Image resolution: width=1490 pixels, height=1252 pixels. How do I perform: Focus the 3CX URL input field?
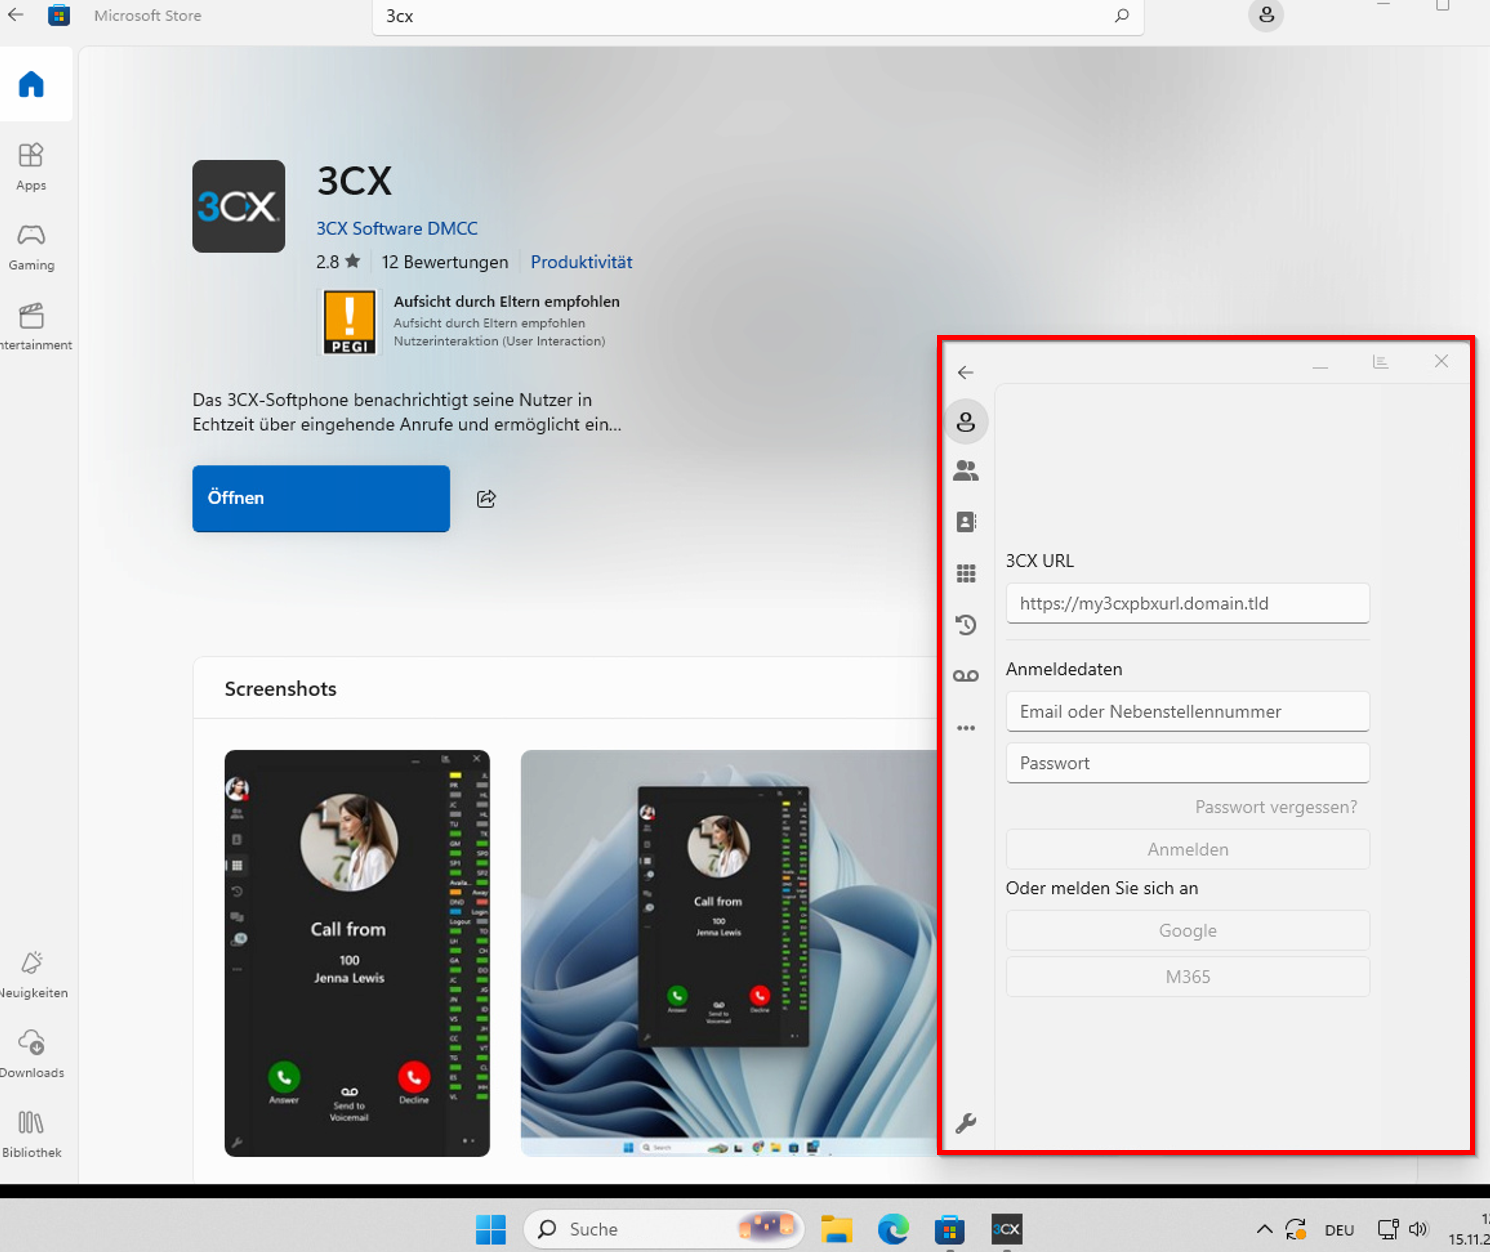[x=1187, y=604]
